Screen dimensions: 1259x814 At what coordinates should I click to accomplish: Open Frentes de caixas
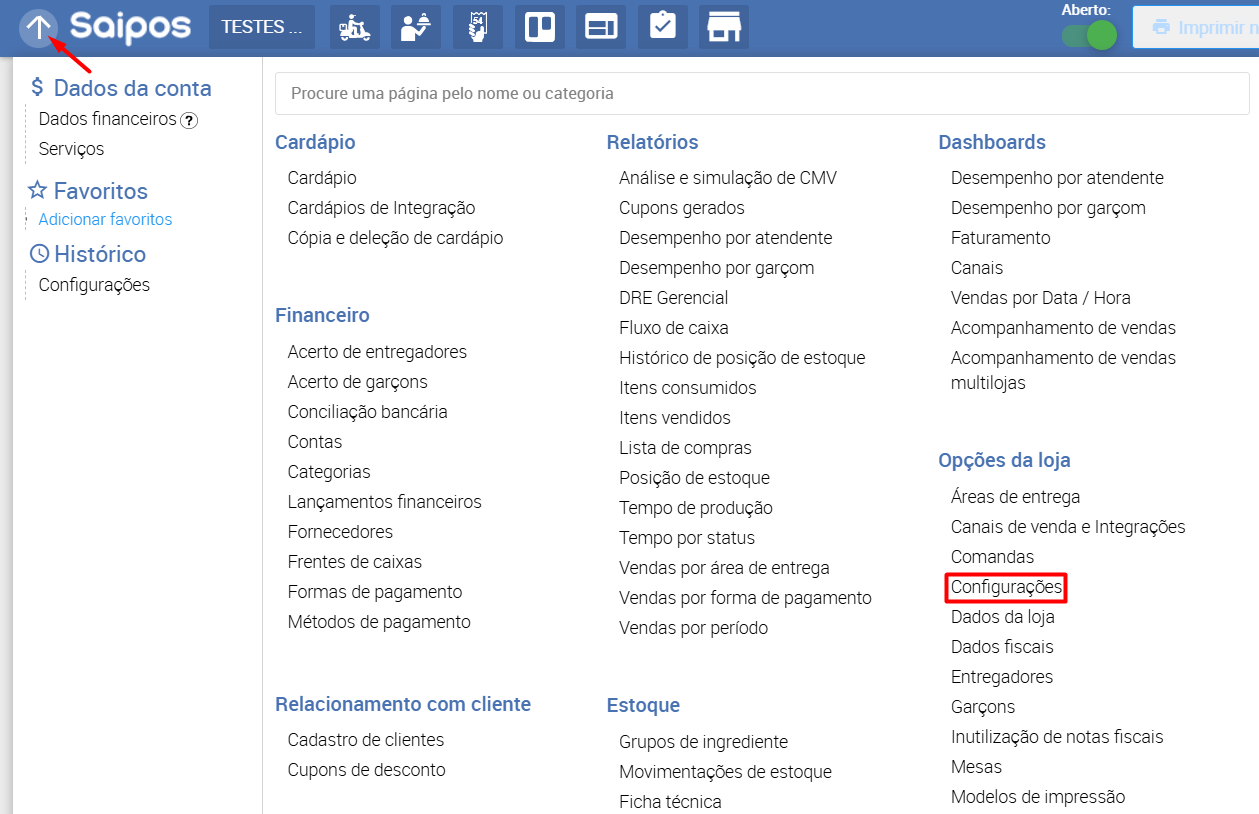pyautogui.click(x=354, y=562)
